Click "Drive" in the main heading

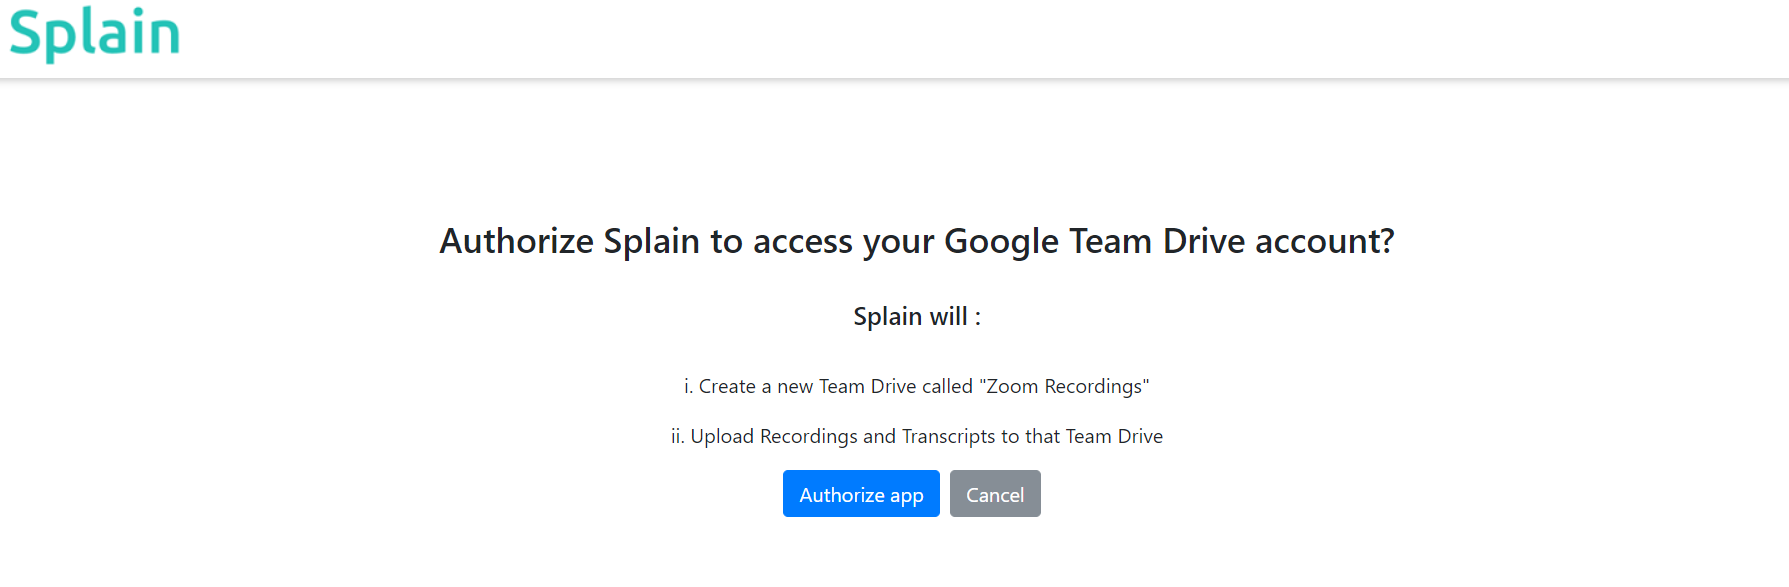point(1203,241)
